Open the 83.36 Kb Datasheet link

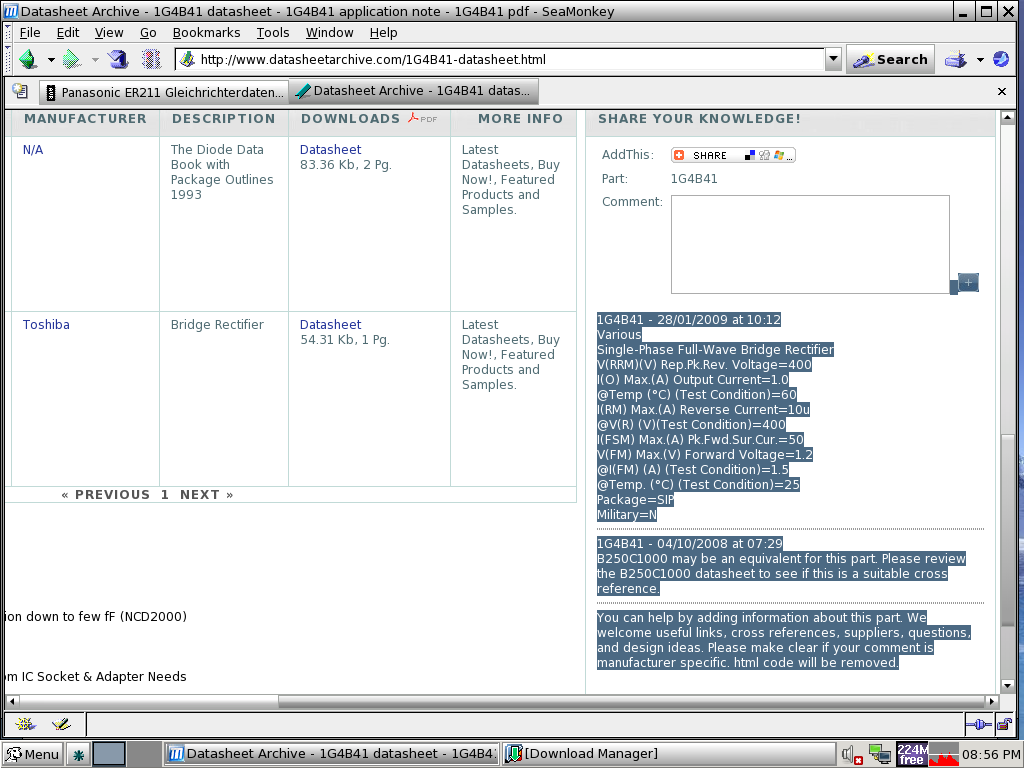330,150
